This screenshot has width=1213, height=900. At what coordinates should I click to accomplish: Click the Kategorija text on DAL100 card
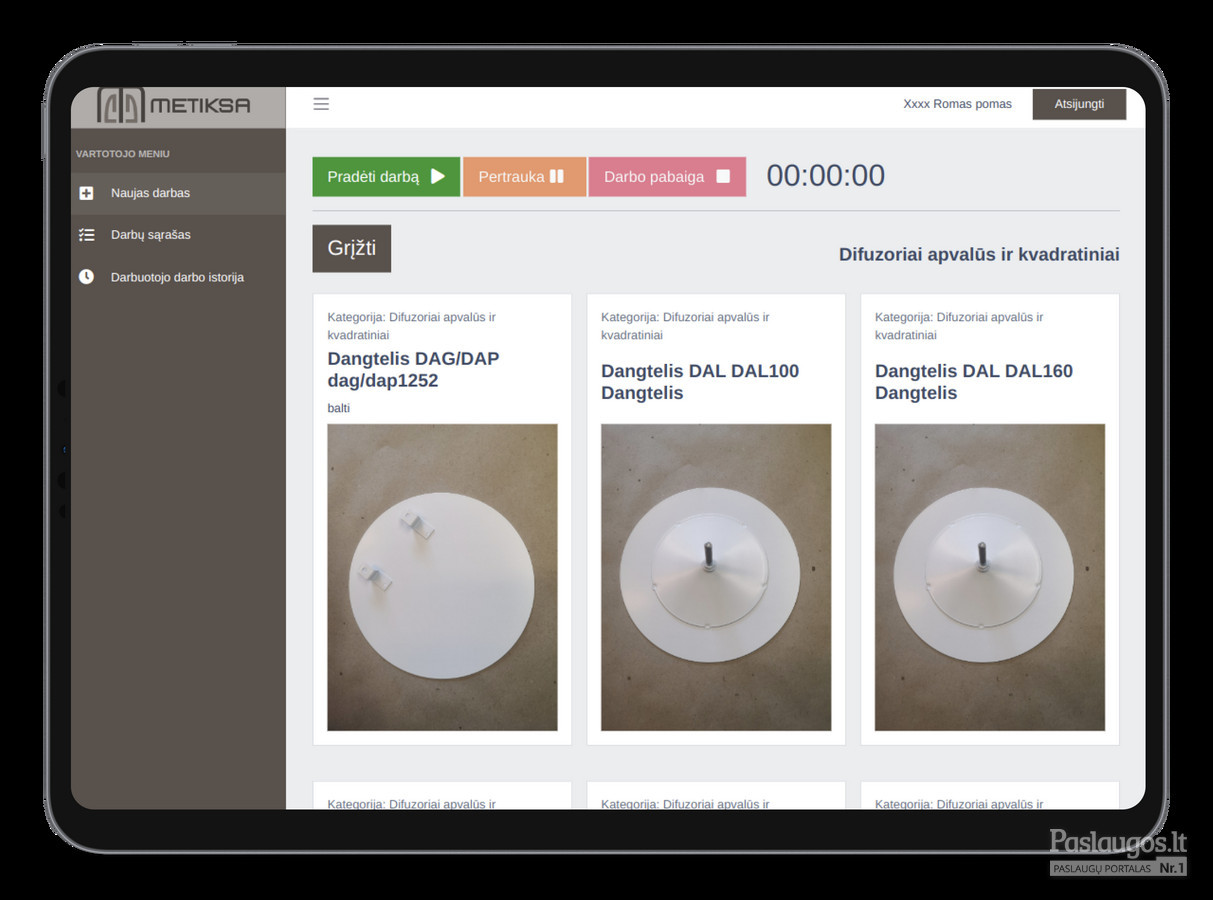click(x=685, y=326)
